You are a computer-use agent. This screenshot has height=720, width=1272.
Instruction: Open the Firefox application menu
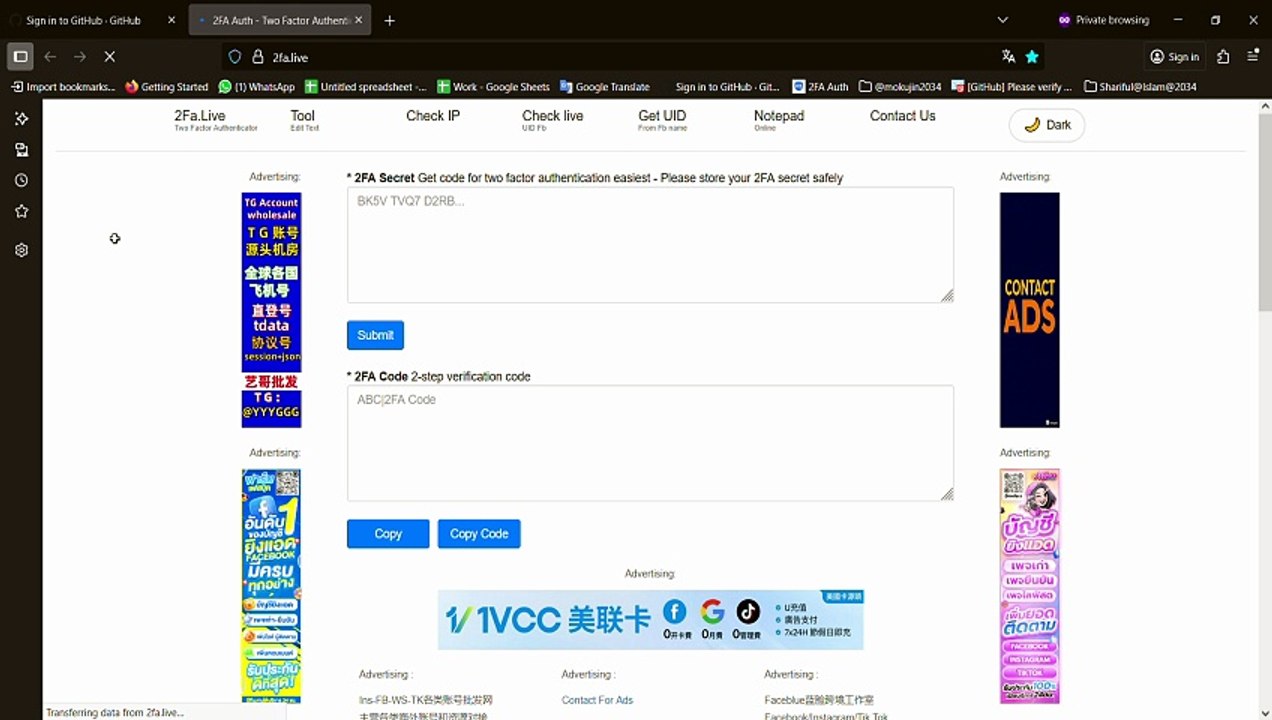(x=1252, y=57)
